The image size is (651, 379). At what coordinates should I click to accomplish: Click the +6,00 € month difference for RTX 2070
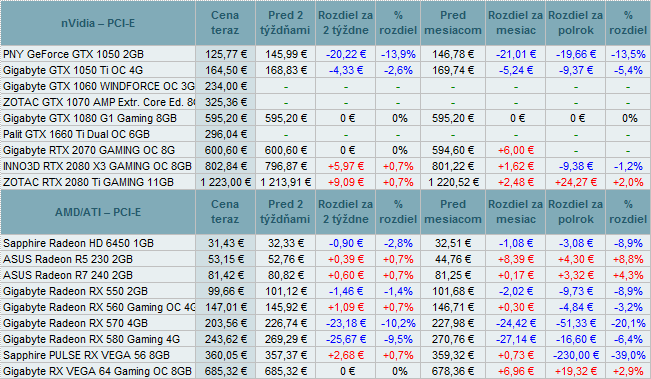pyautogui.click(x=516, y=150)
